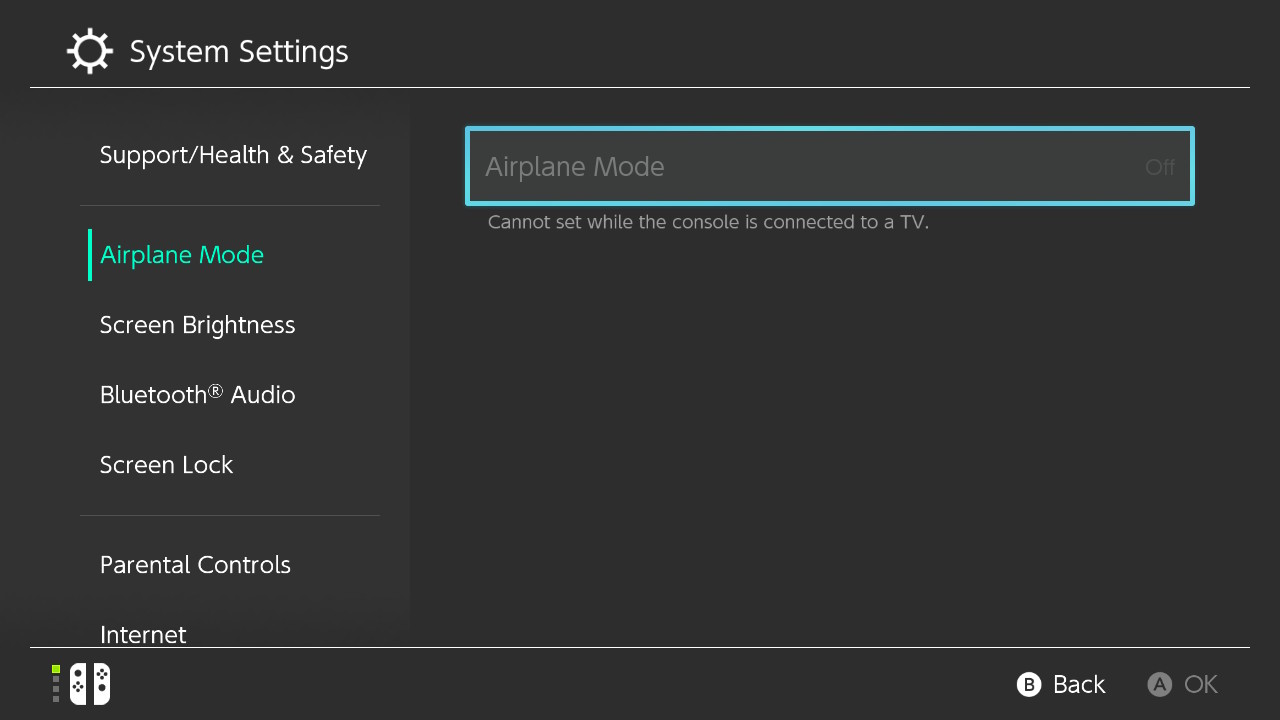Click the player indicator lights icon

coord(56,684)
